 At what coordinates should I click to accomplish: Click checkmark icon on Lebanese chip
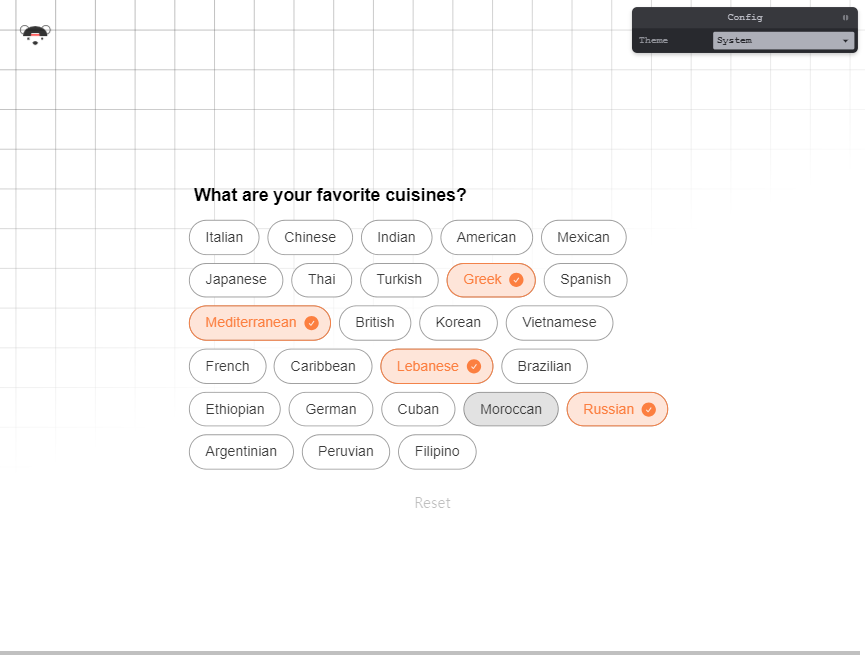coord(474,366)
